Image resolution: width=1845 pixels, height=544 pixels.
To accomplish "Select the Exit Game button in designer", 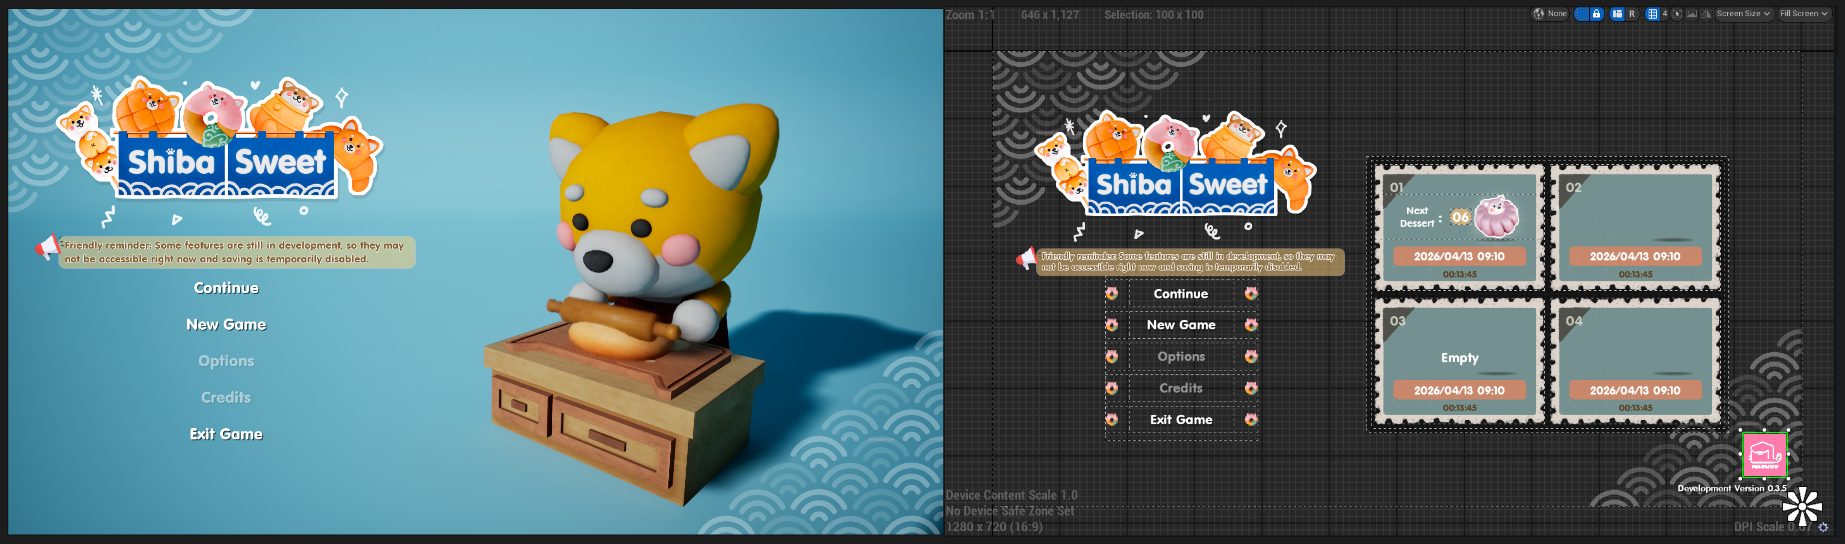I will coord(1181,420).
